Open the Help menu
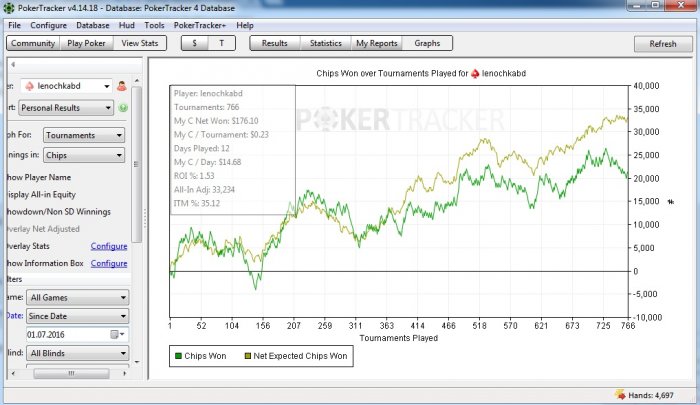 coord(245,25)
